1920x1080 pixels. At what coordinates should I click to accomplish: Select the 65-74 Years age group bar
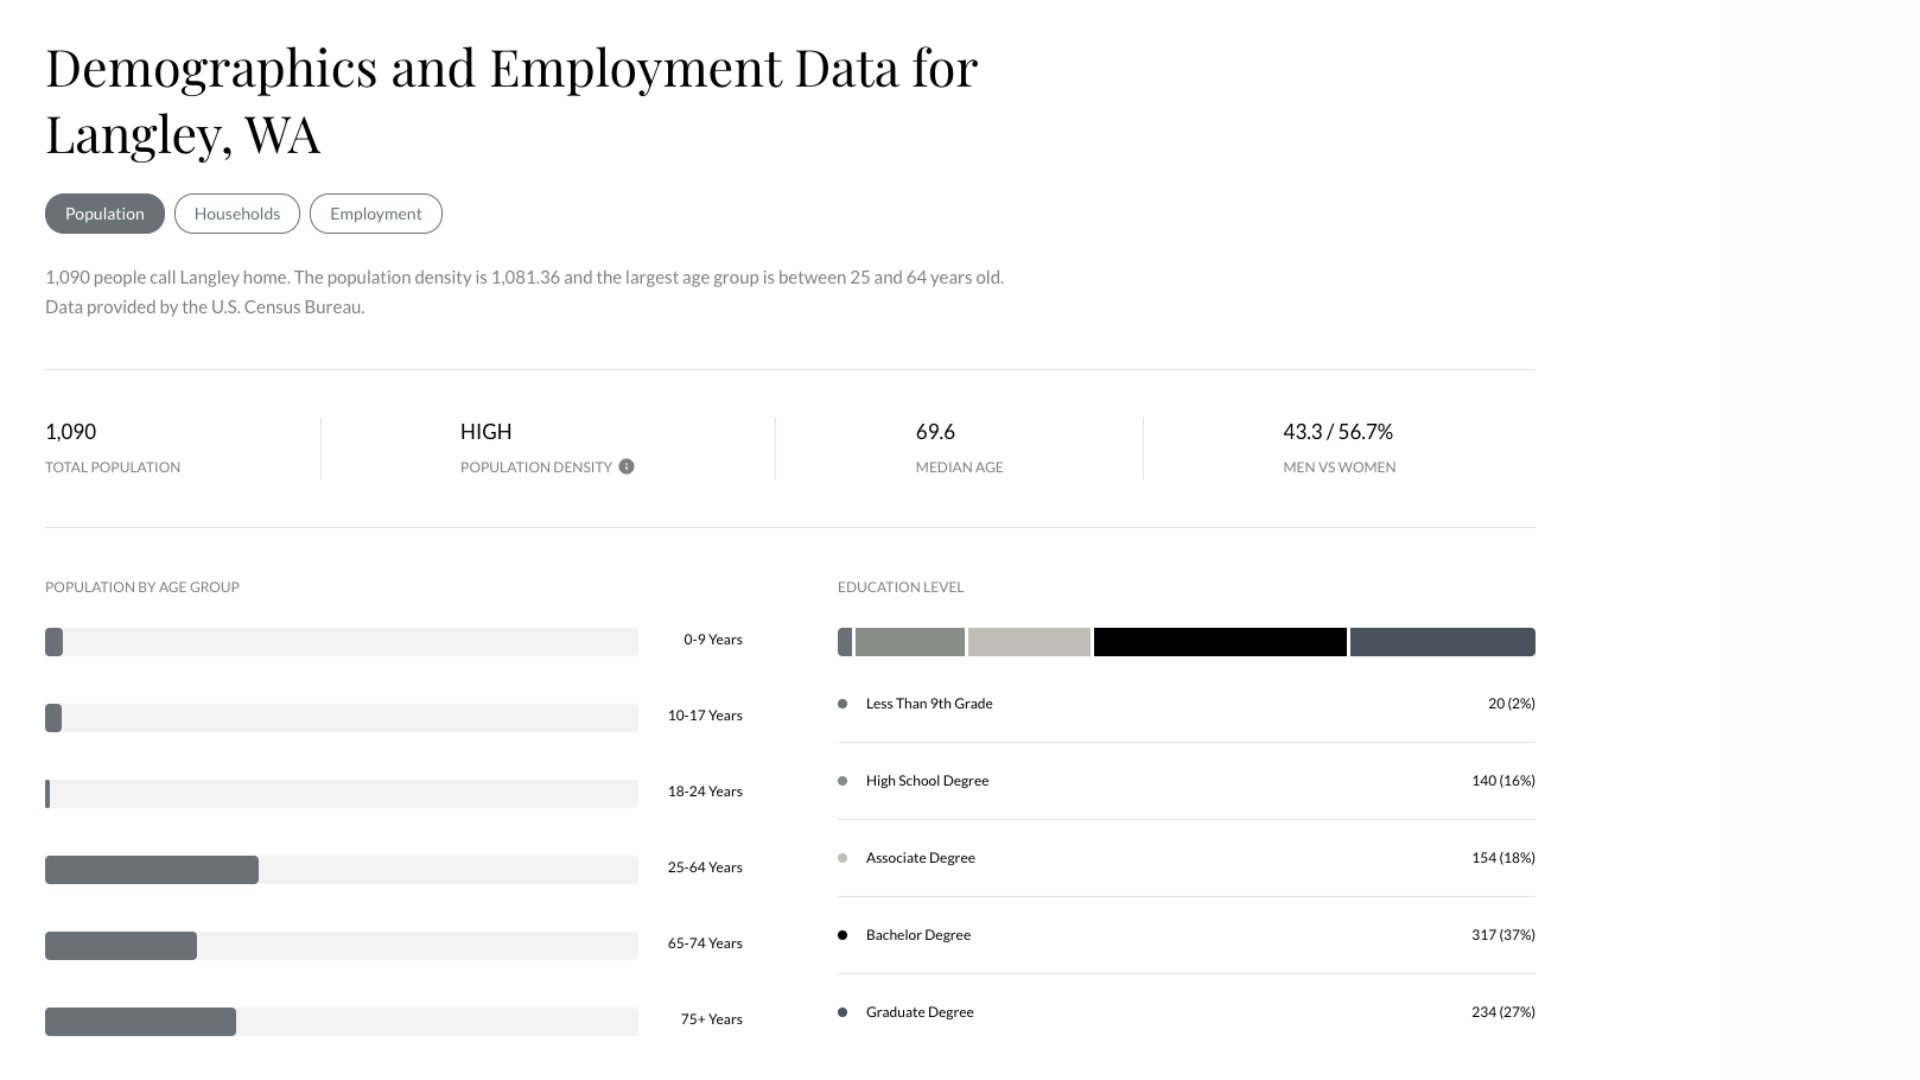point(121,946)
